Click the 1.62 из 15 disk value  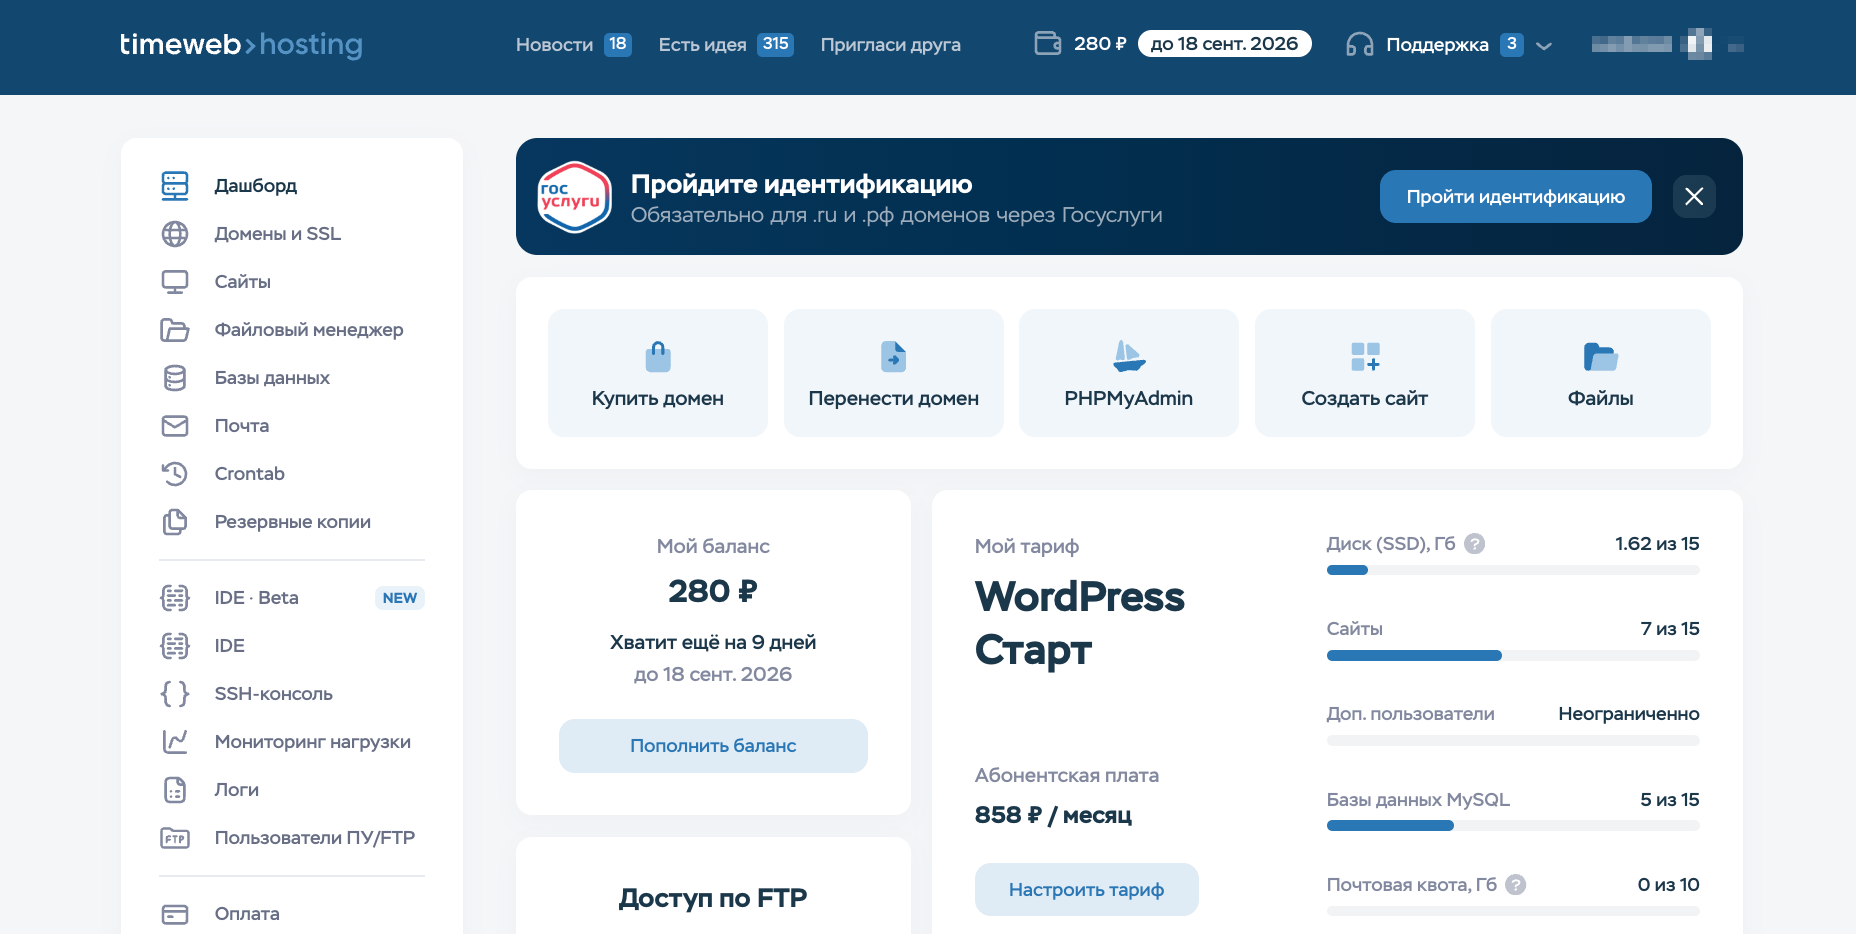click(1657, 543)
